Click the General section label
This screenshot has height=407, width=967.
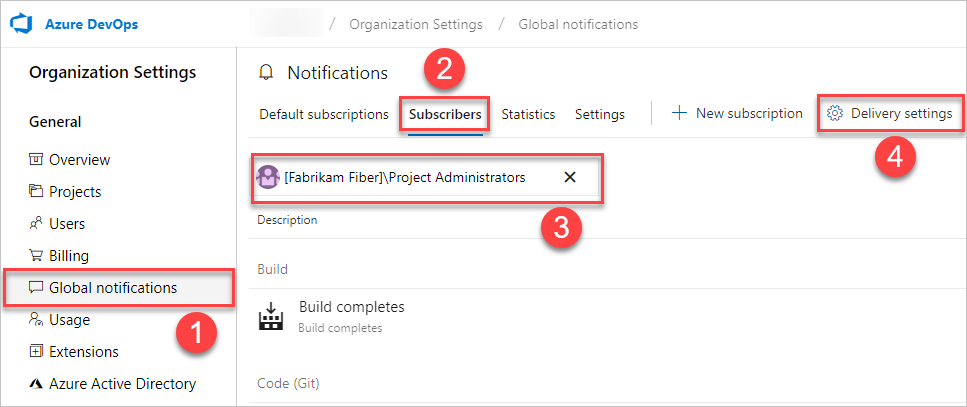click(55, 122)
